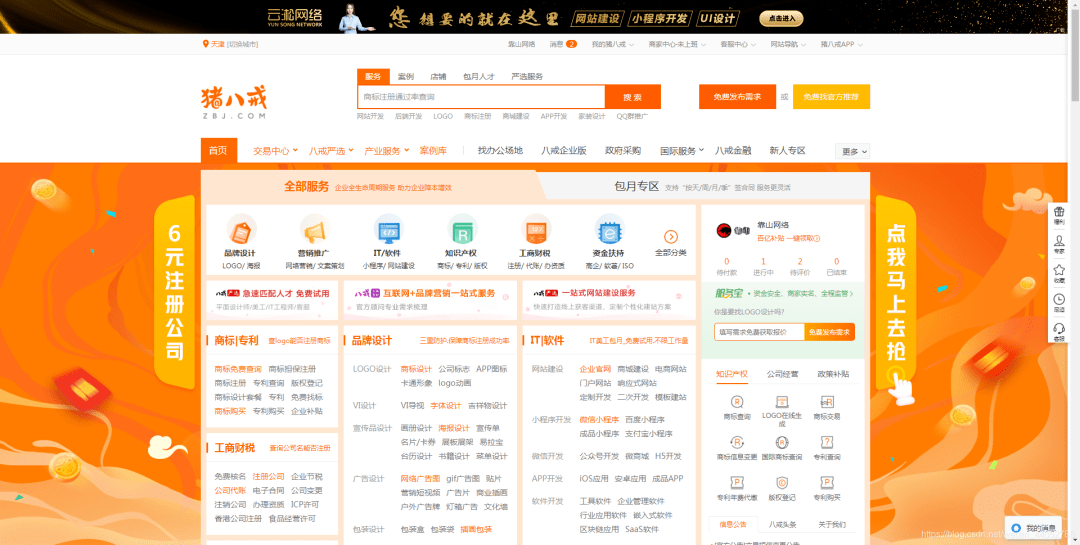The image size is (1080, 545).
Task: Click the 搜索 search button
Action: coord(632,97)
